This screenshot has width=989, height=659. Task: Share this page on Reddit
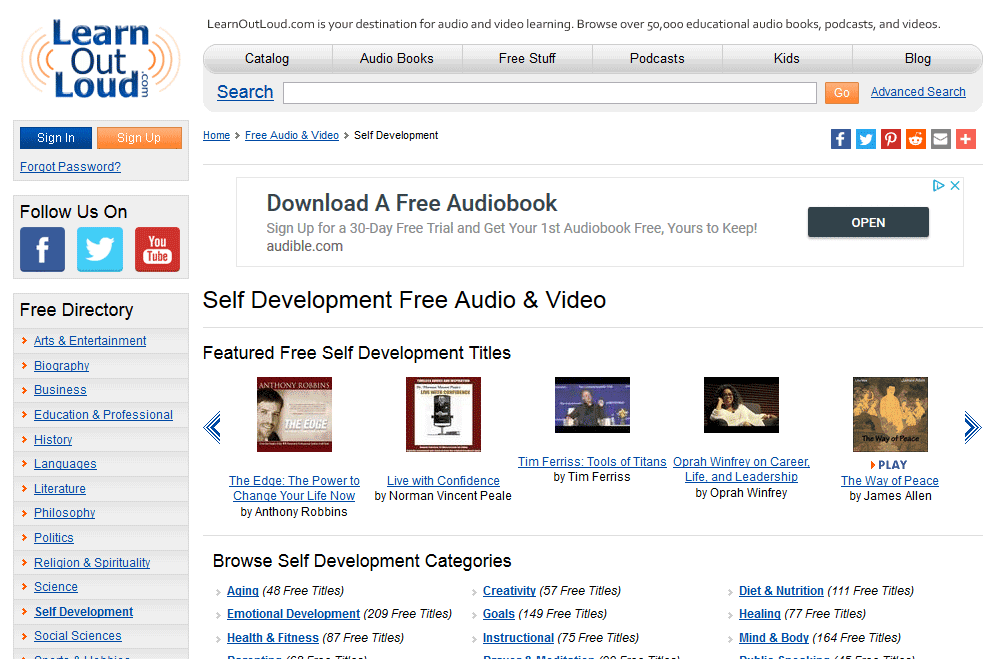click(x=916, y=139)
